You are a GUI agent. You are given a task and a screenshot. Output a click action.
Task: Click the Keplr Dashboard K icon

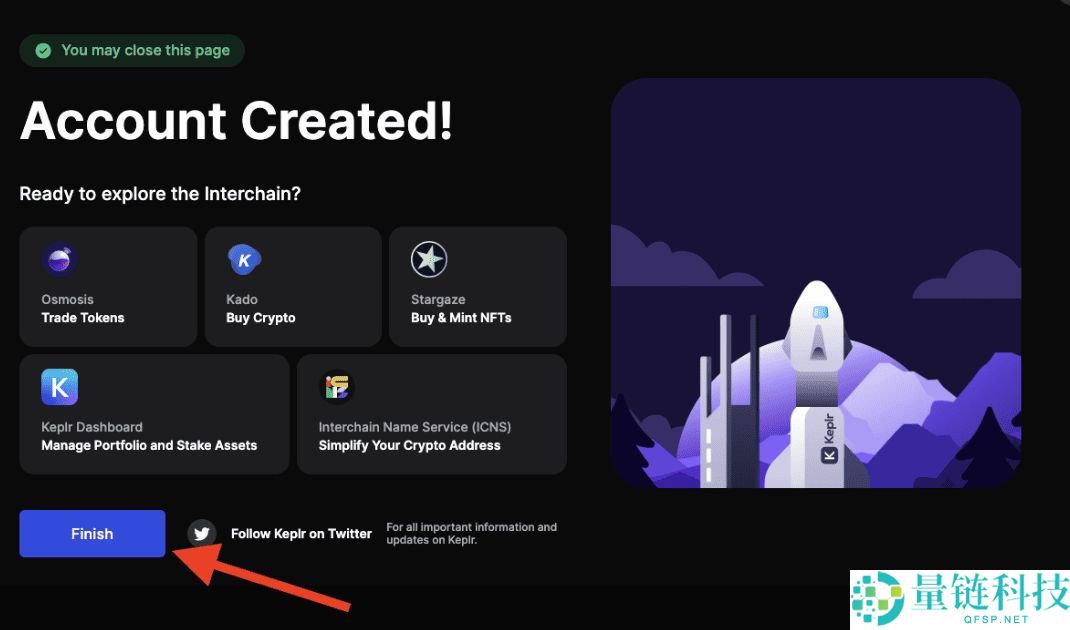(x=59, y=387)
